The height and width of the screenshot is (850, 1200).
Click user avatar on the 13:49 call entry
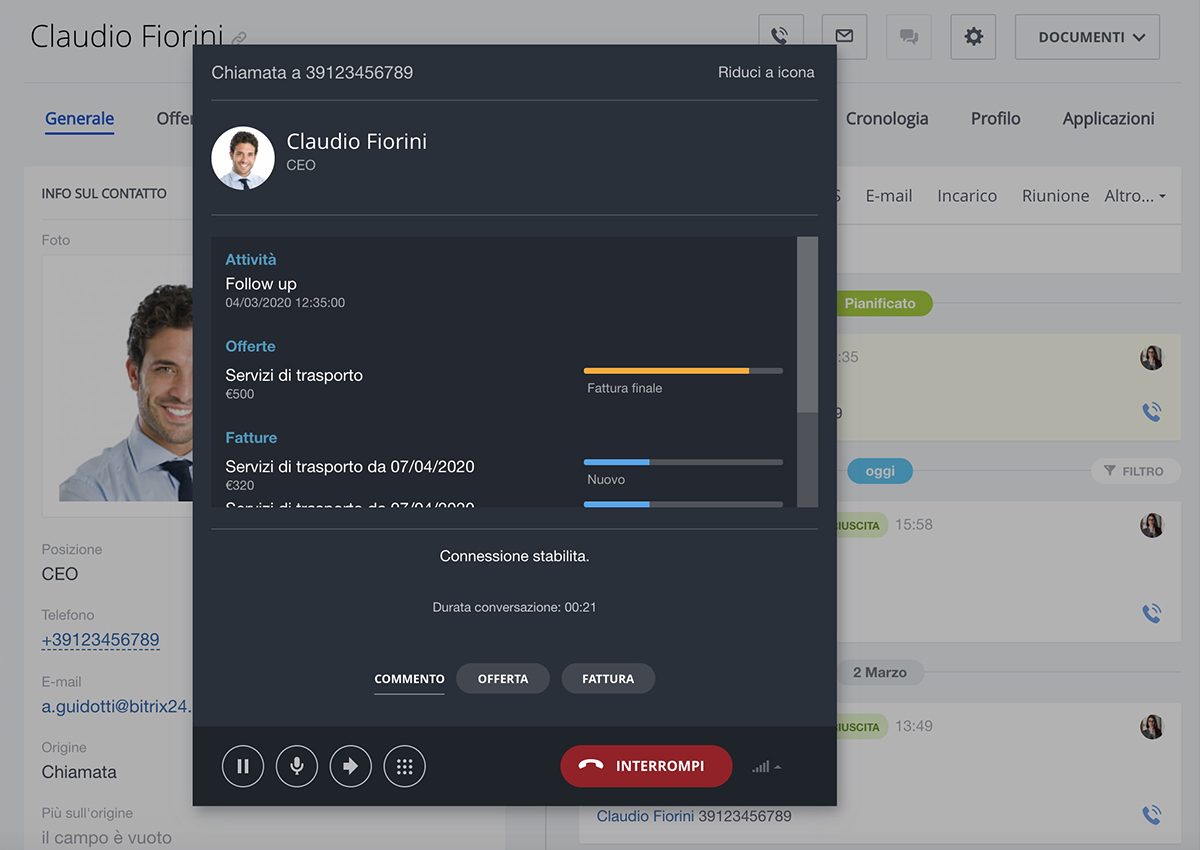[1152, 727]
